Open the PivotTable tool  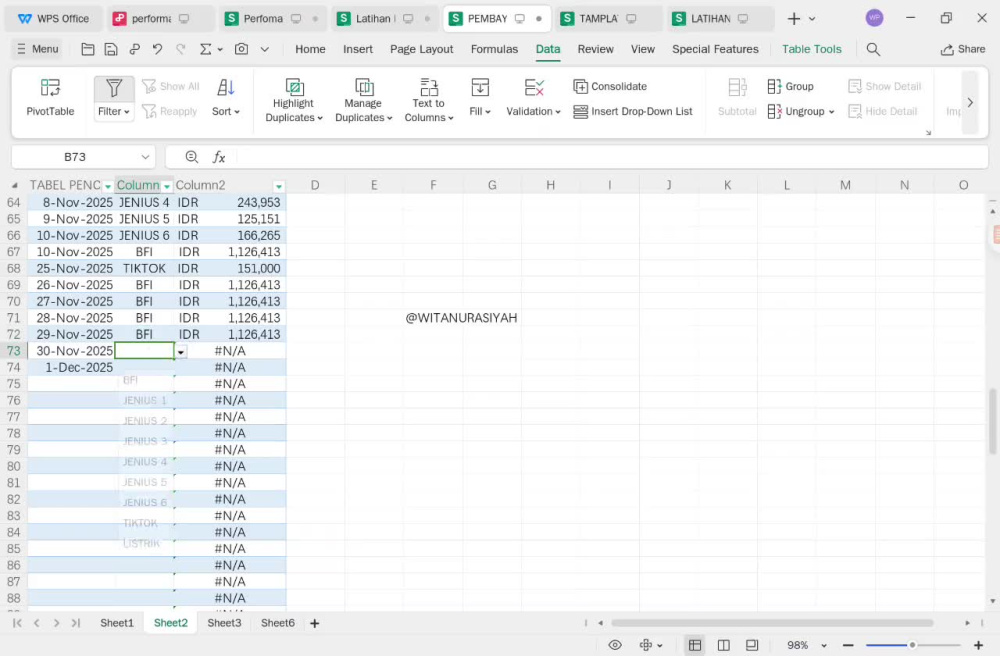tap(50, 98)
